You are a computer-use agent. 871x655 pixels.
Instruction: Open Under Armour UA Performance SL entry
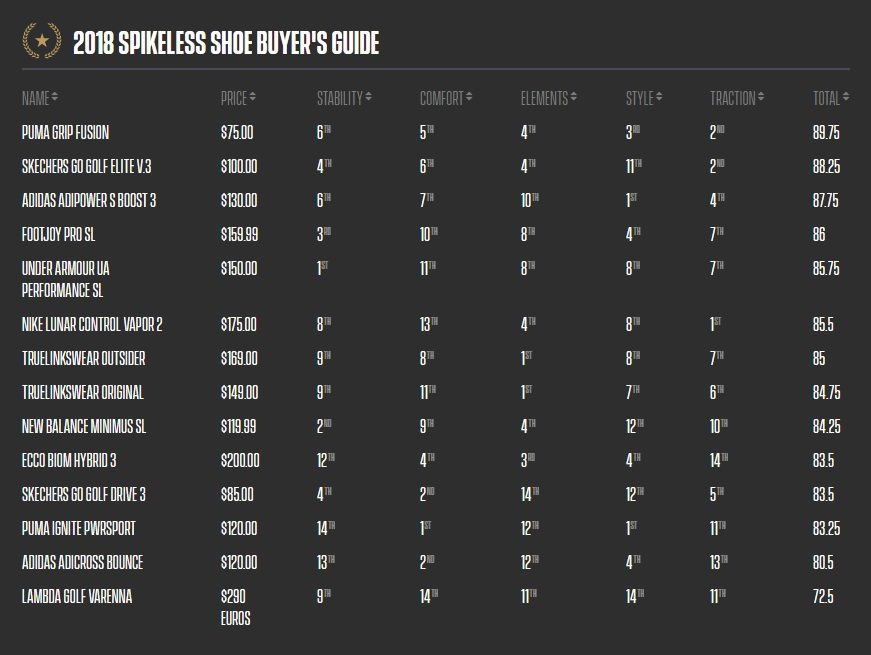pyautogui.click(x=66, y=279)
